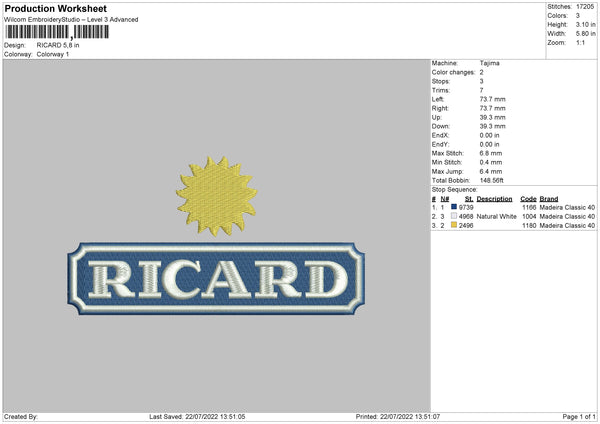Click thread code 1180
The height and width of the screenshot is (424, 600).
pos(529,226)
